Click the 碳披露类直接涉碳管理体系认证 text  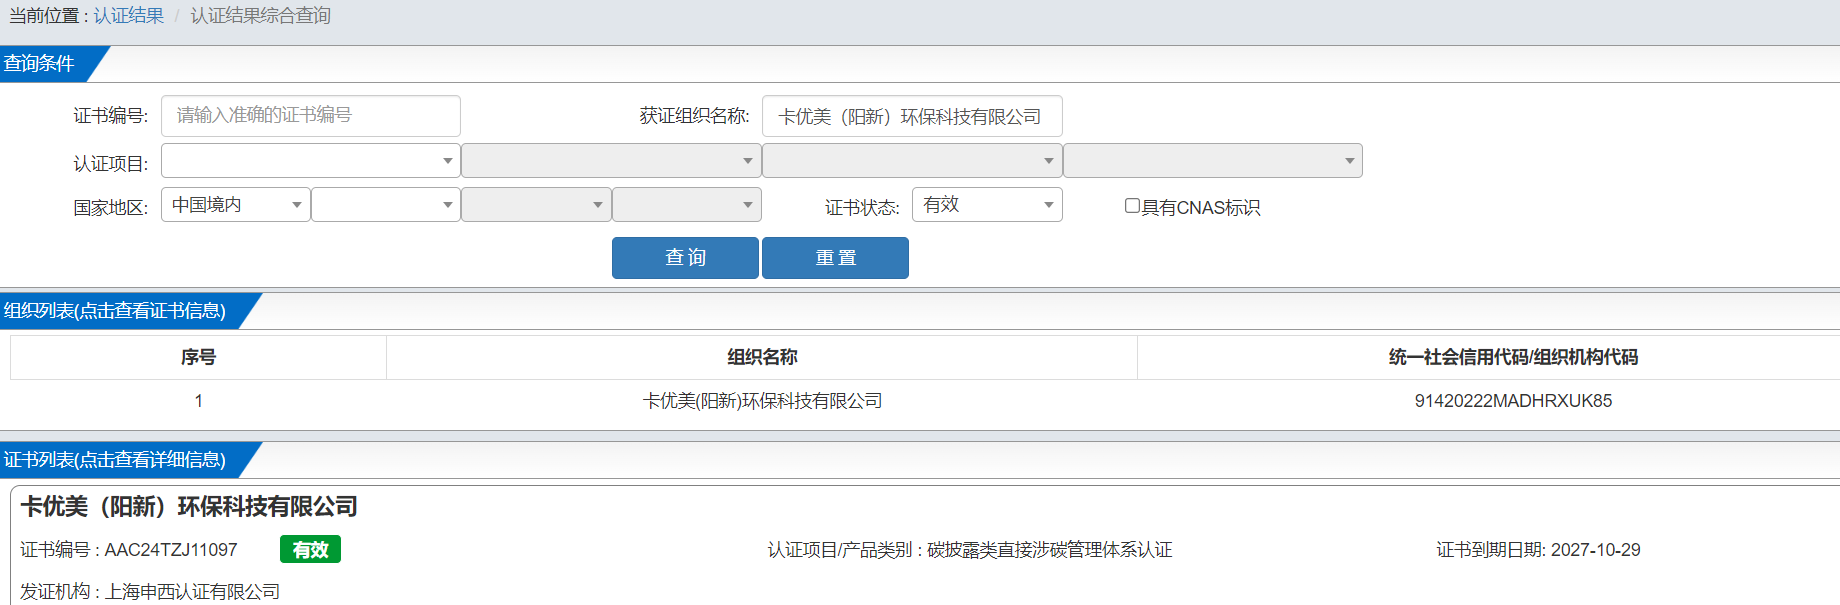[1049, 550]
